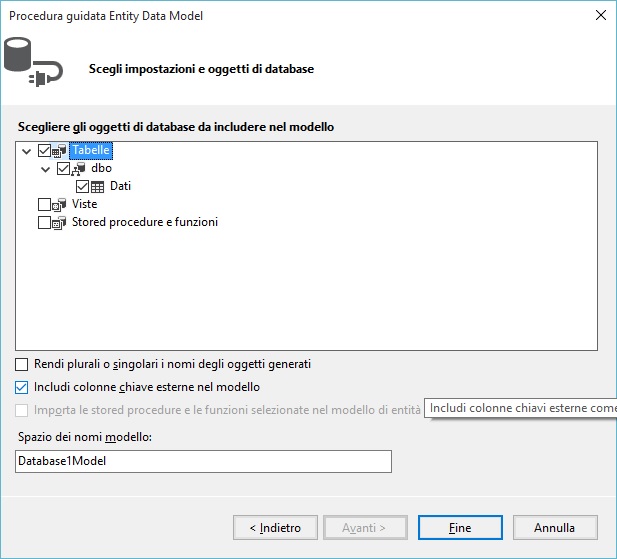The height and width of the screenshot is (559, 617).
Task: Finish the wizard with the Fine button
Action: [460, 528]
